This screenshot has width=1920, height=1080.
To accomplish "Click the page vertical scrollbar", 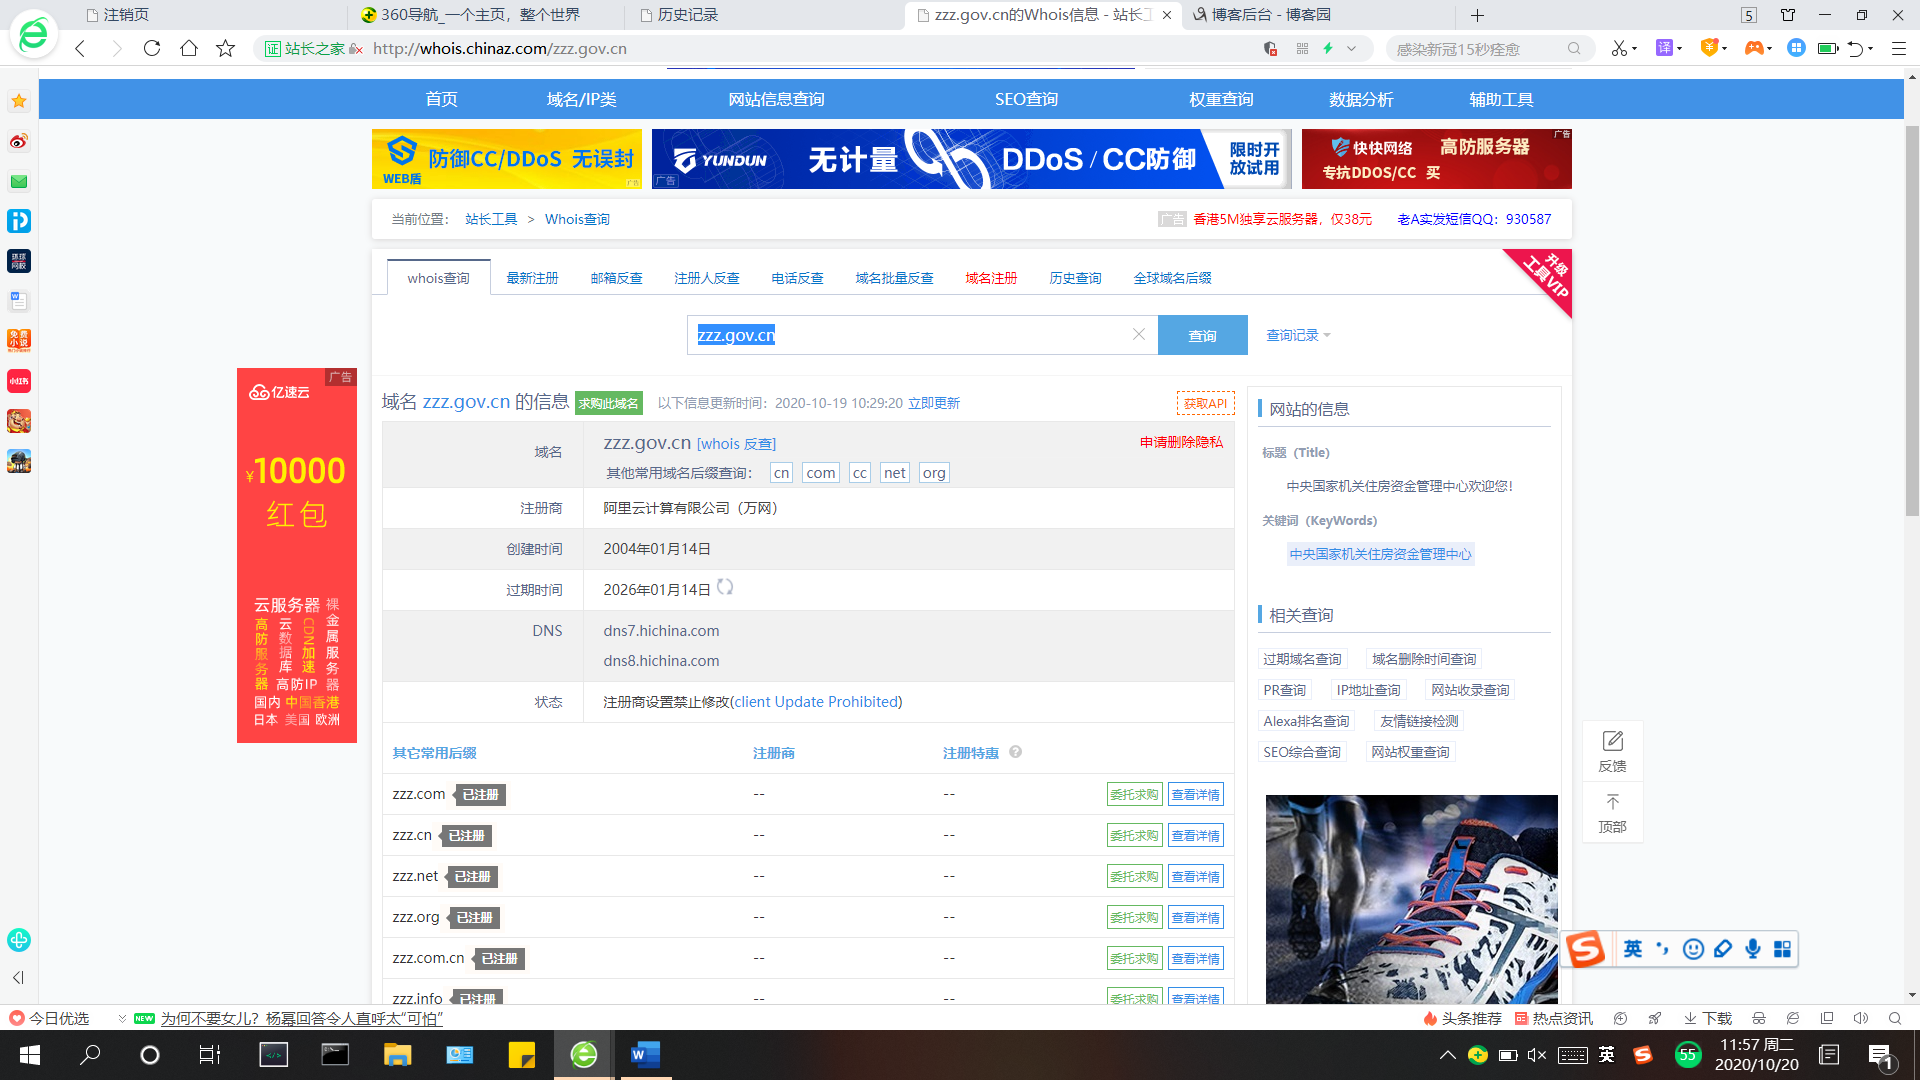I will (x=1911, y=320).
